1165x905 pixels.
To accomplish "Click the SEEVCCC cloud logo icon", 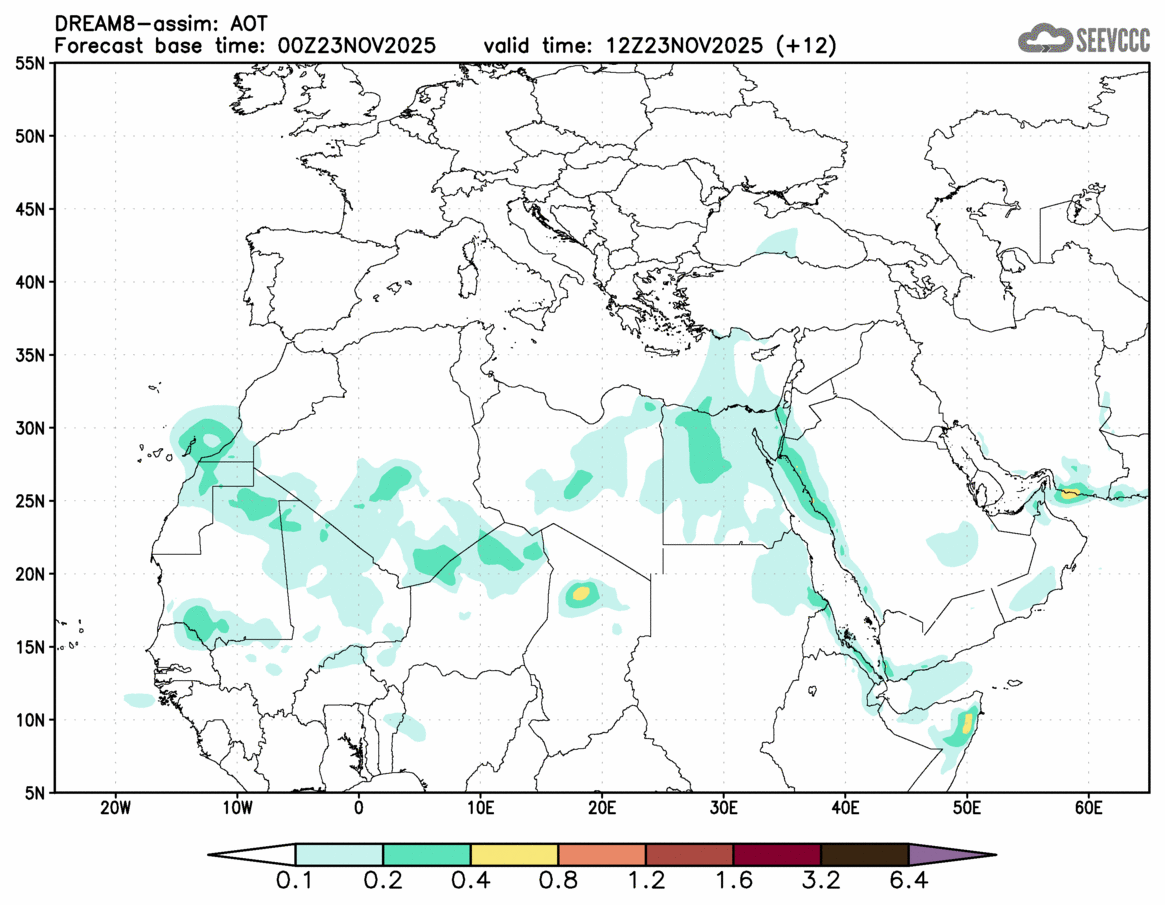I will 1044,39.
